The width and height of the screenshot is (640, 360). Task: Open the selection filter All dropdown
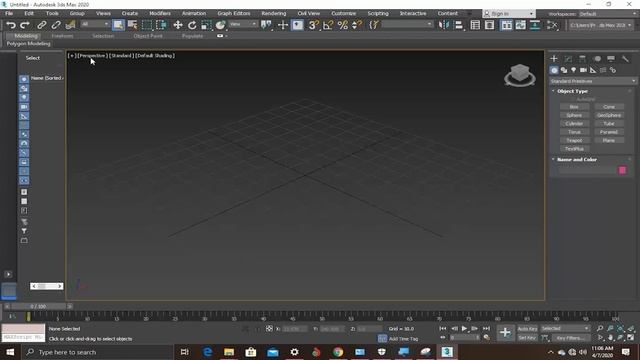[95, 24]
